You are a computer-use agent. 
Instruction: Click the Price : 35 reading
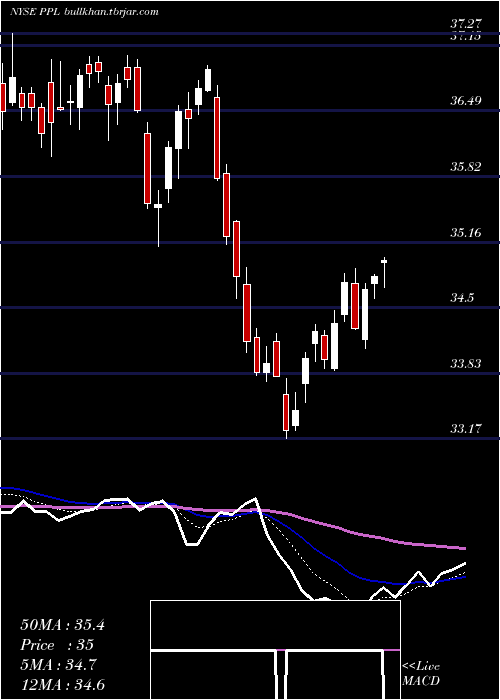coord(57,645)
